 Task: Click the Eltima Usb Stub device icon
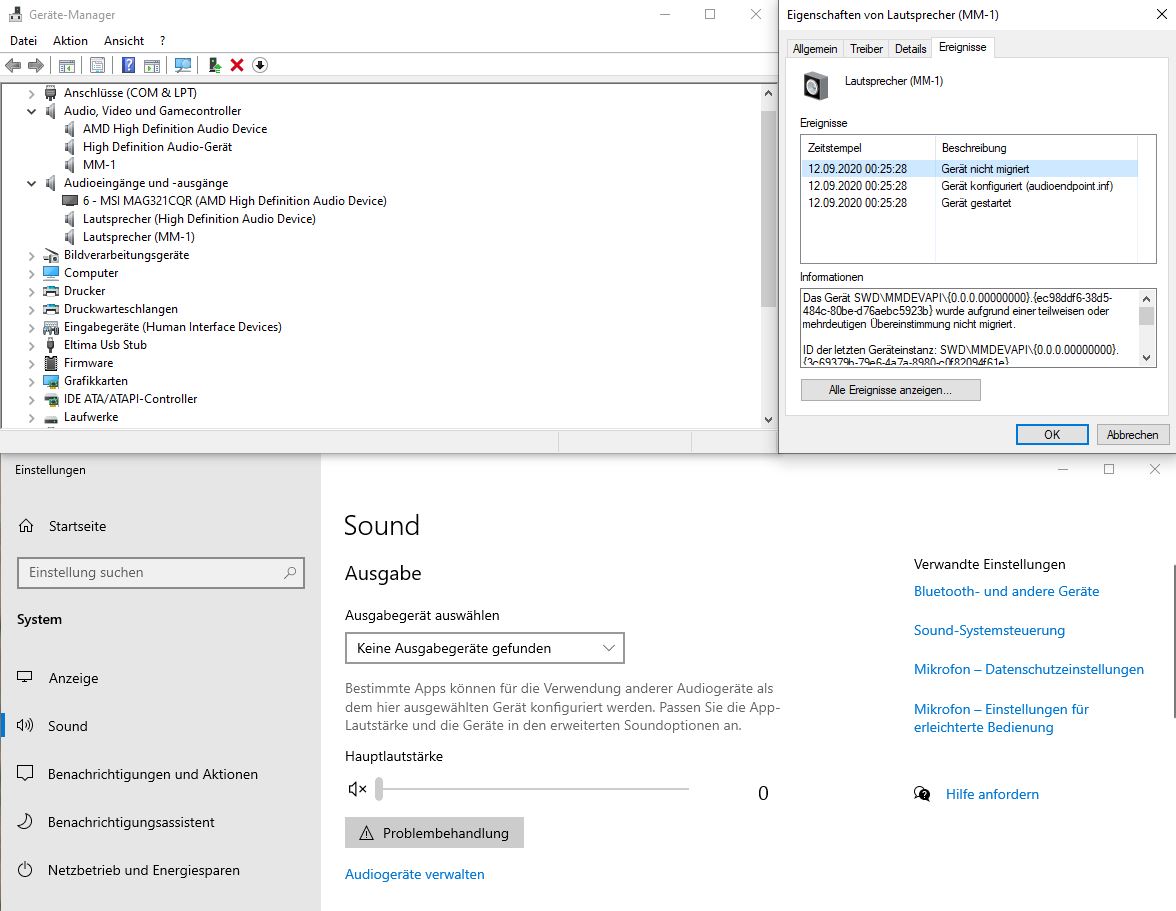click(50, 345)
